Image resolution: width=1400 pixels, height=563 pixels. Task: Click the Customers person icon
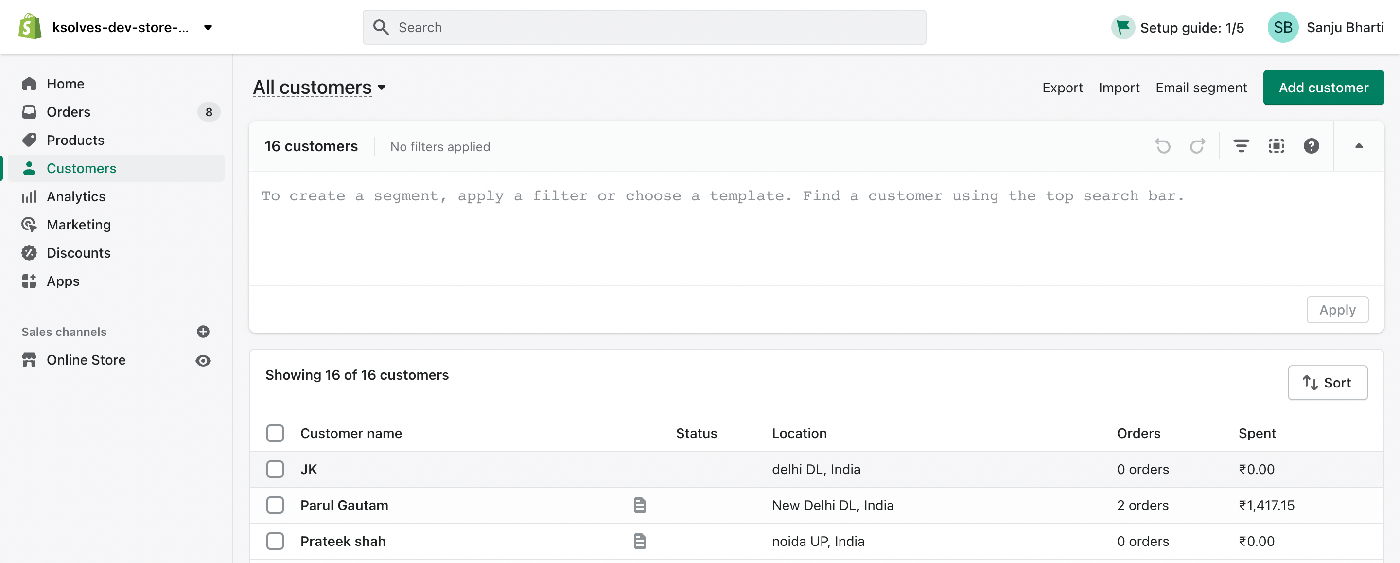pos(29,168)
